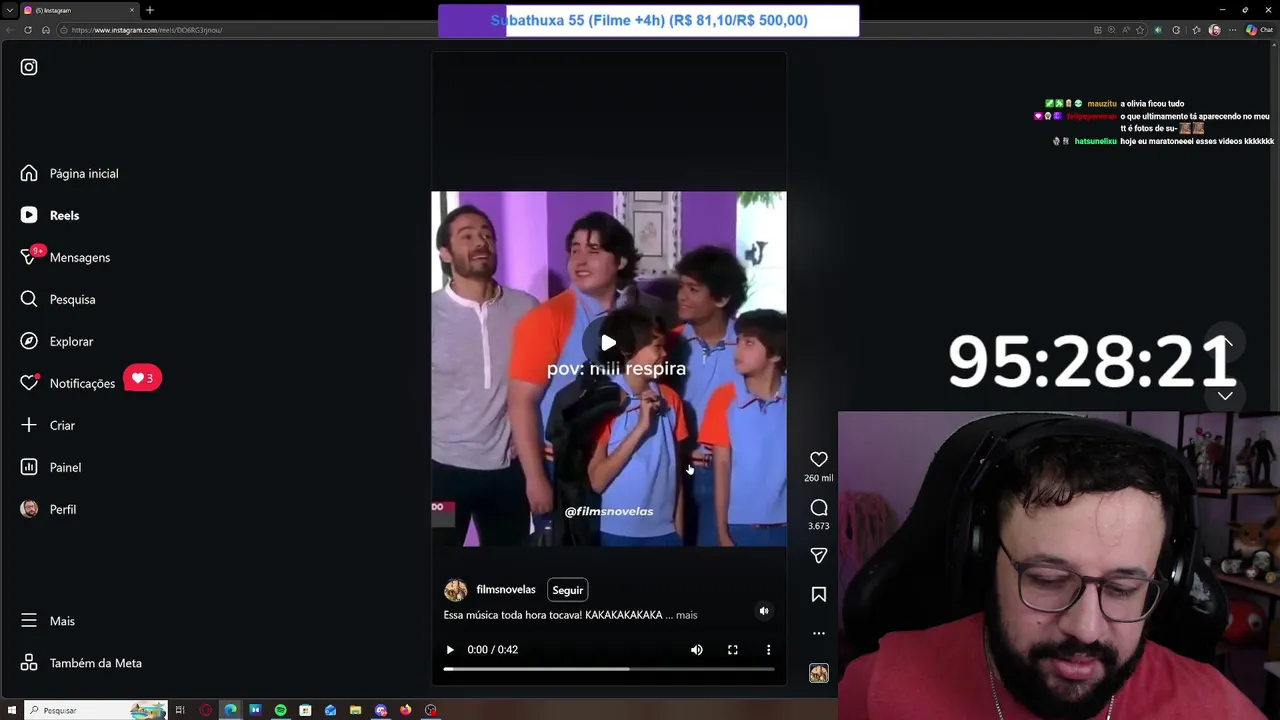Go to next reel down arrow

click(x=1225, y=396)
